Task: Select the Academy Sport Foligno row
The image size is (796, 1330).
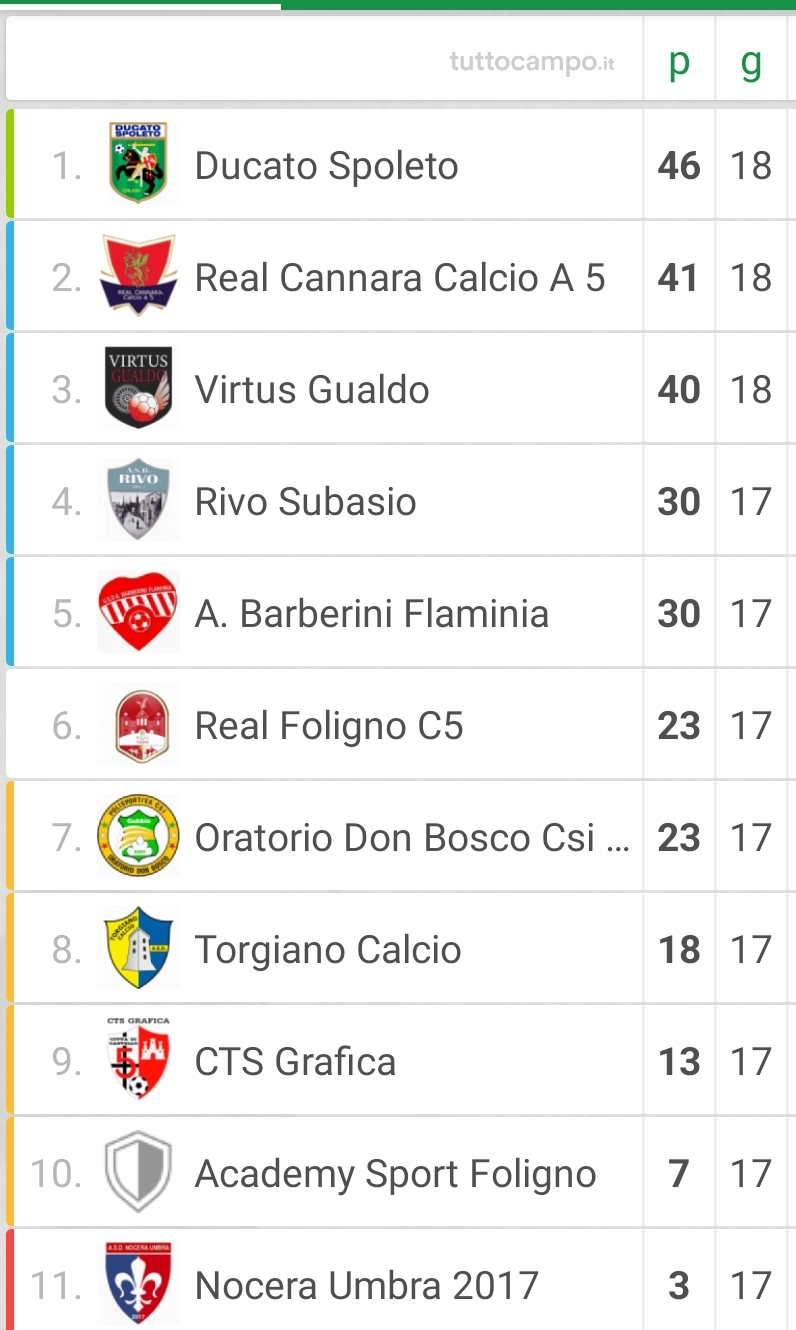Action: [401, 1172]
